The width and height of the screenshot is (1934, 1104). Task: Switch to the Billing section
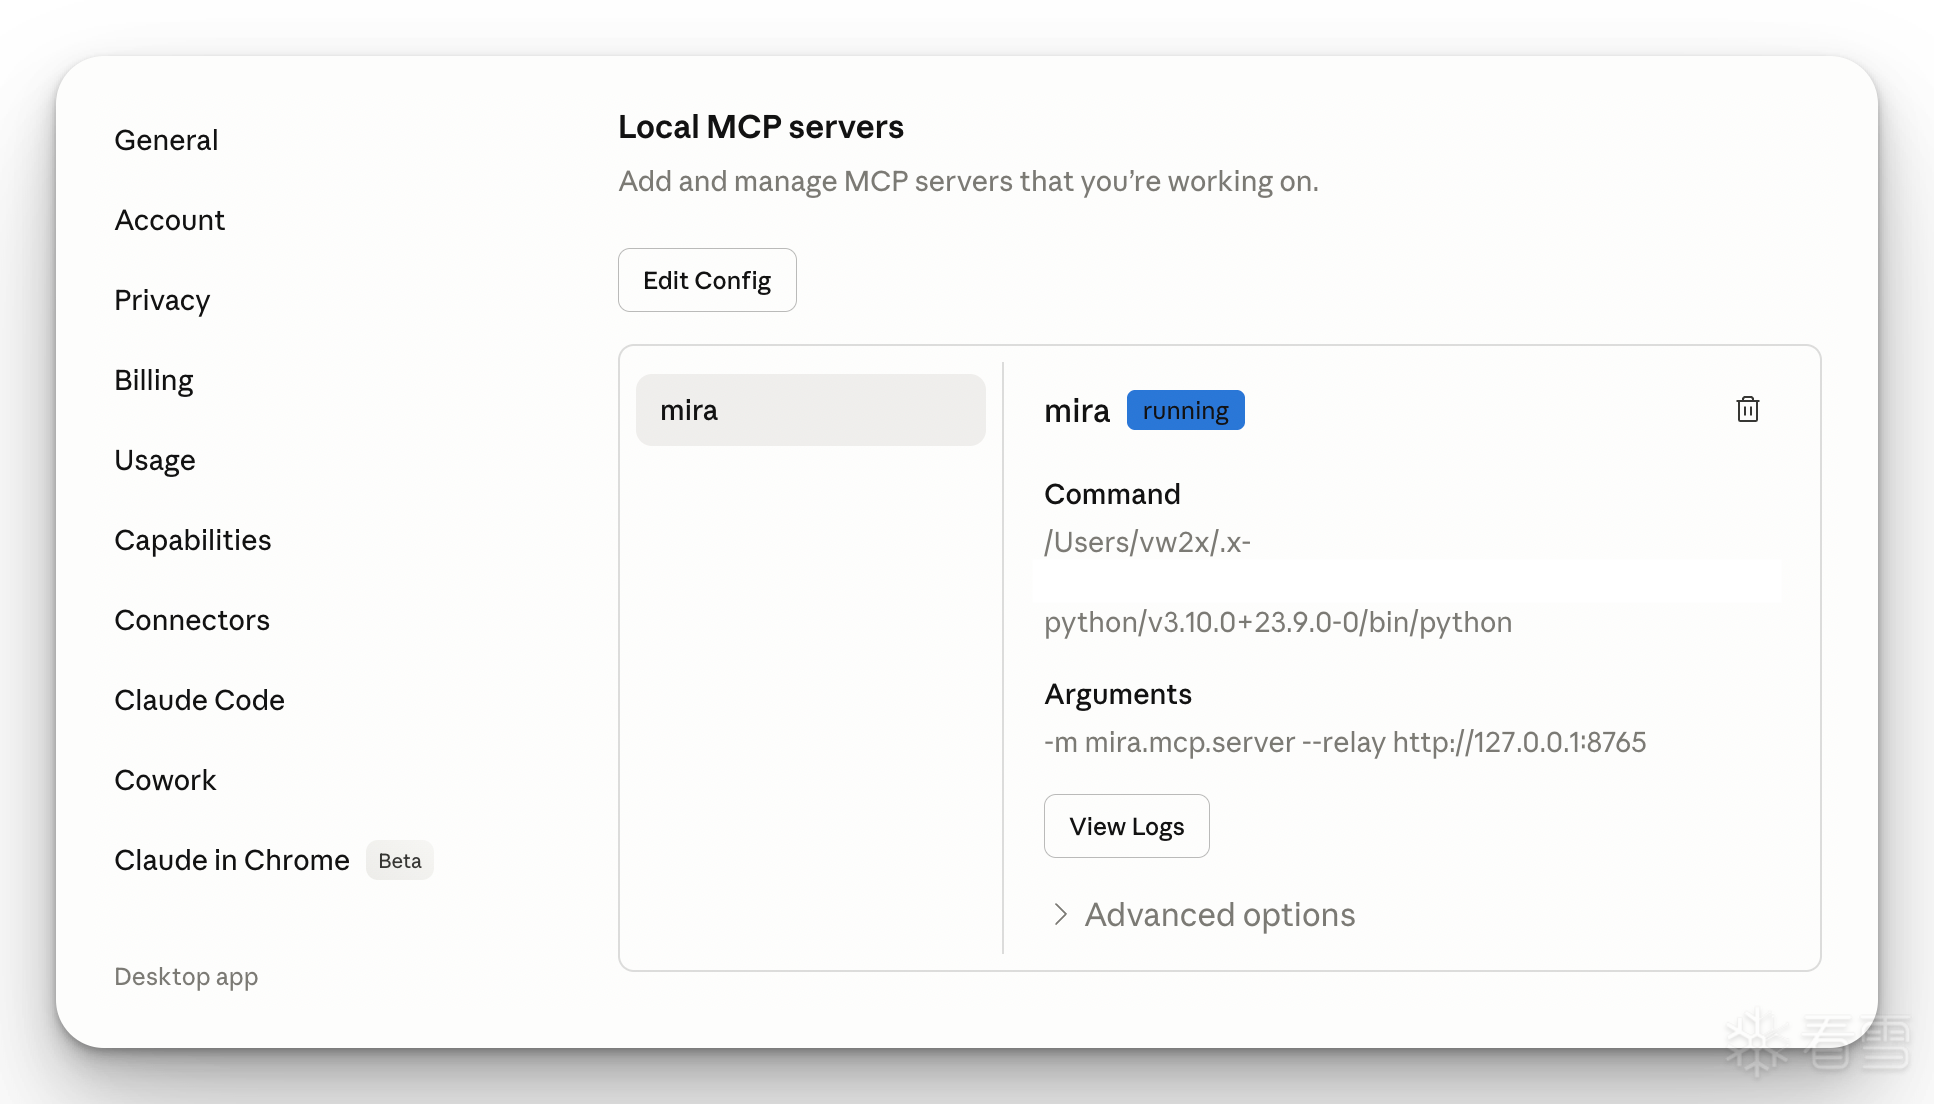click(153, 380)
